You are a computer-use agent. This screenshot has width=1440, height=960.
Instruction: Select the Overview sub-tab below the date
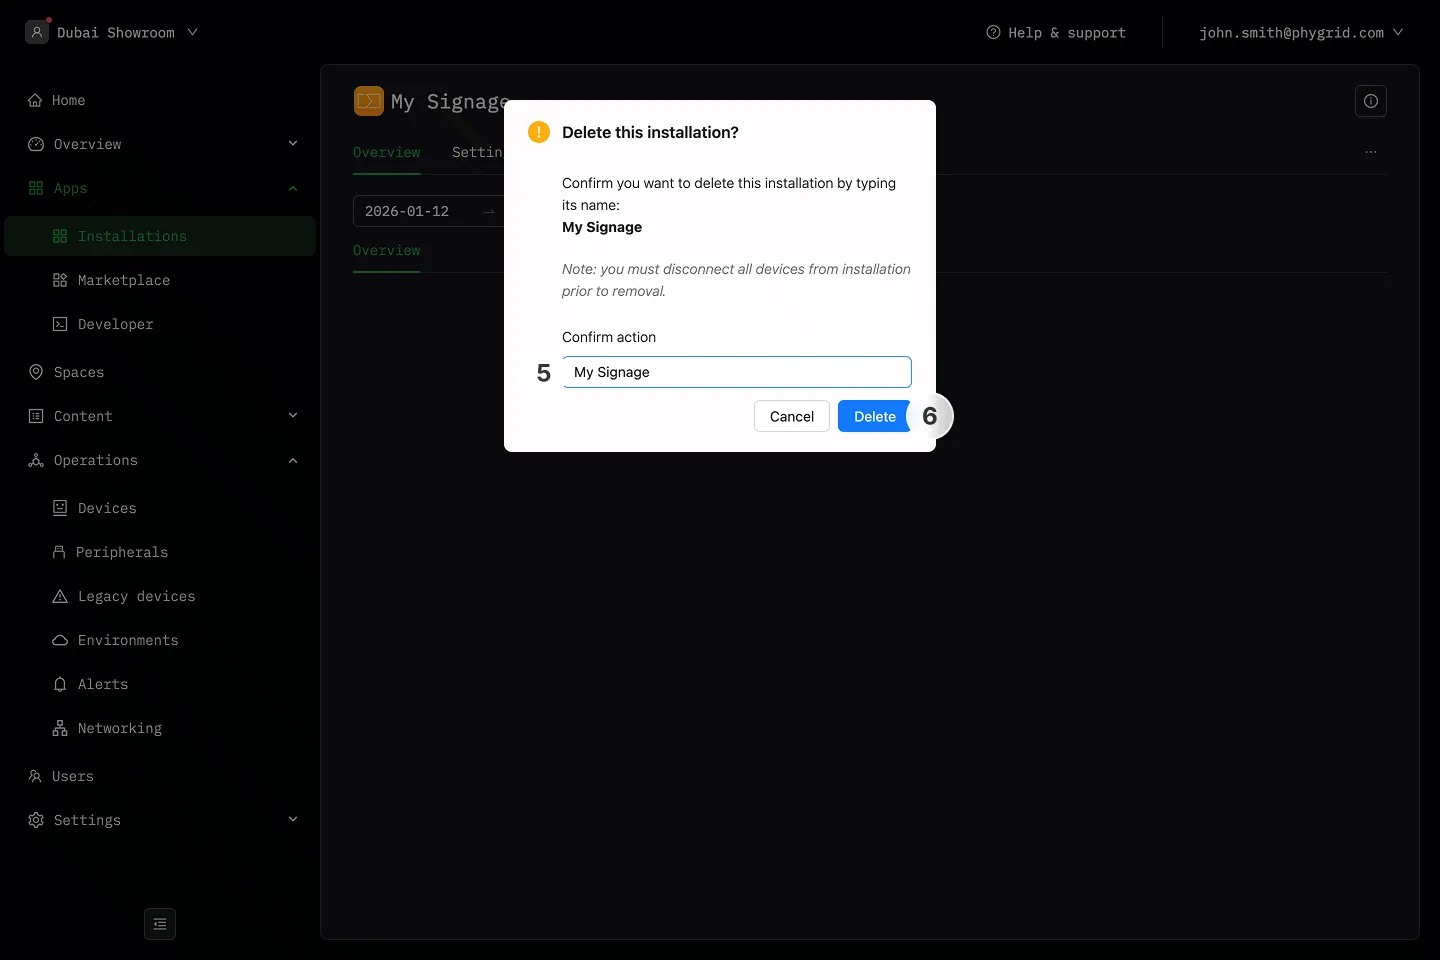[x=387, y=250]
